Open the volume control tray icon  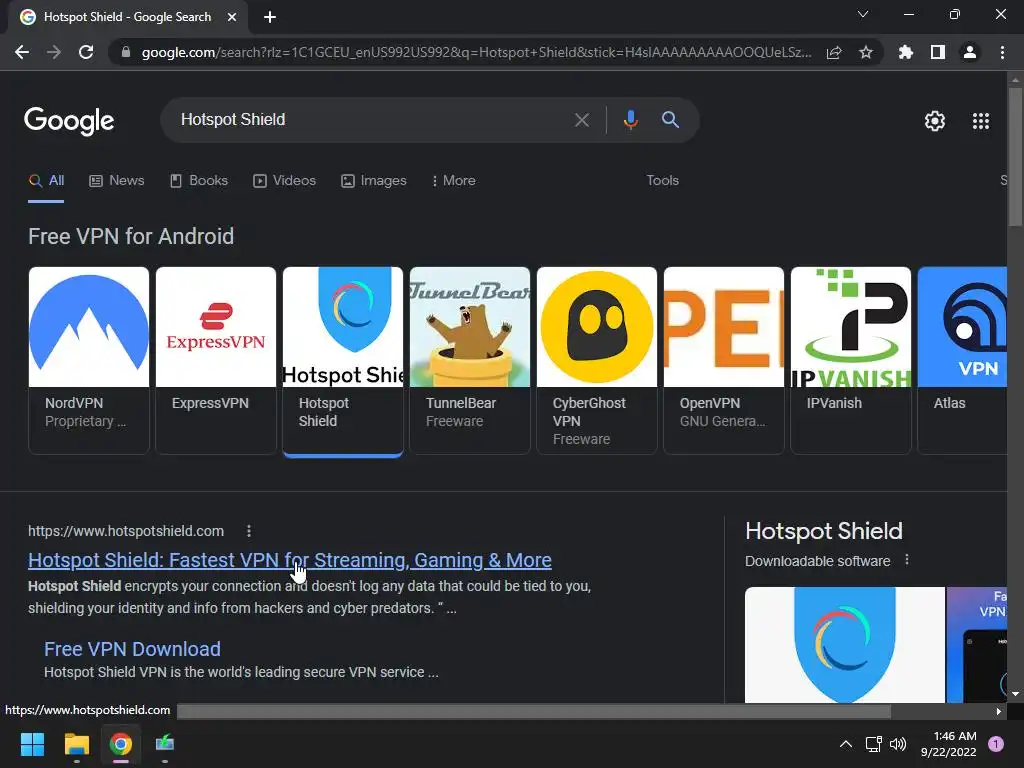898,744
